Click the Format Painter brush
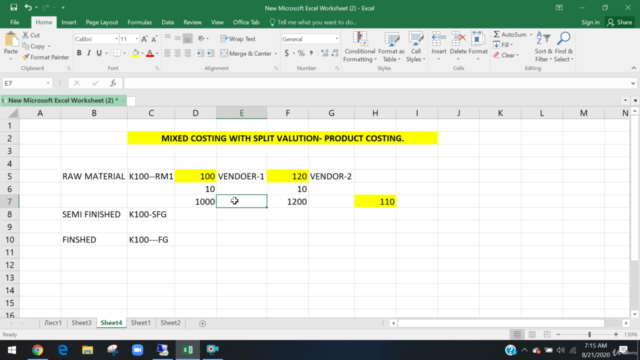The width and height of the screenshot is (640, 360). point(26,57)
